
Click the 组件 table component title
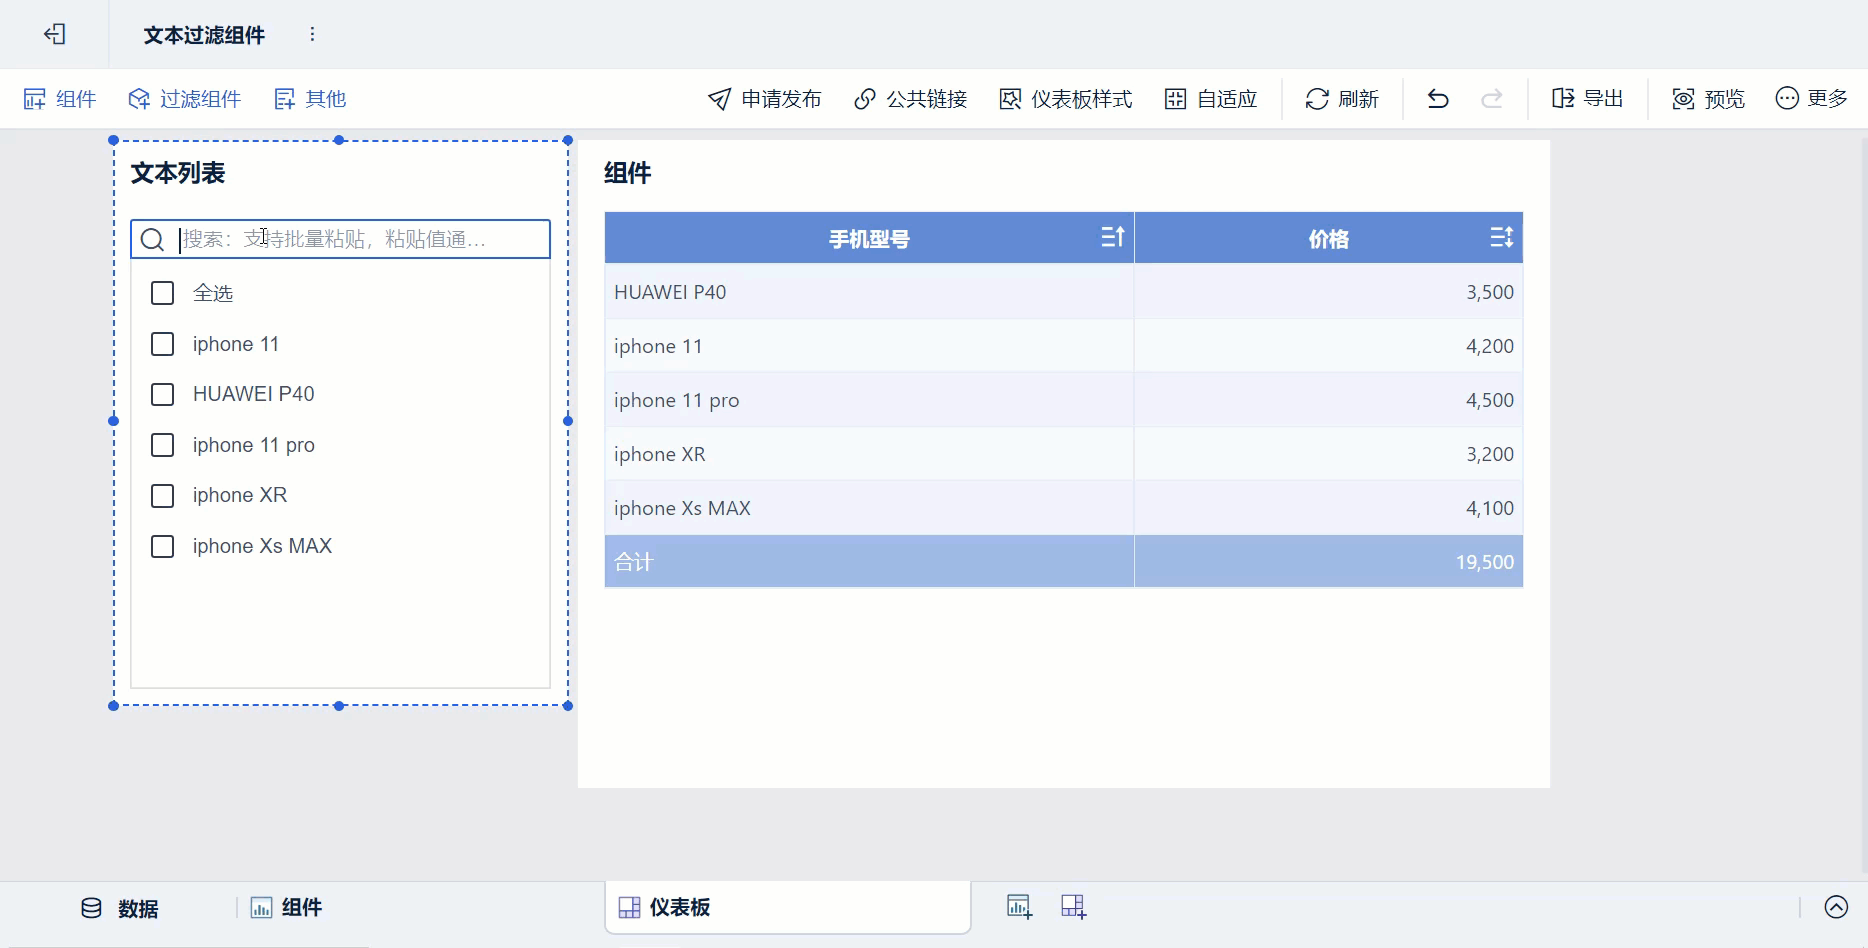point(628,173)
